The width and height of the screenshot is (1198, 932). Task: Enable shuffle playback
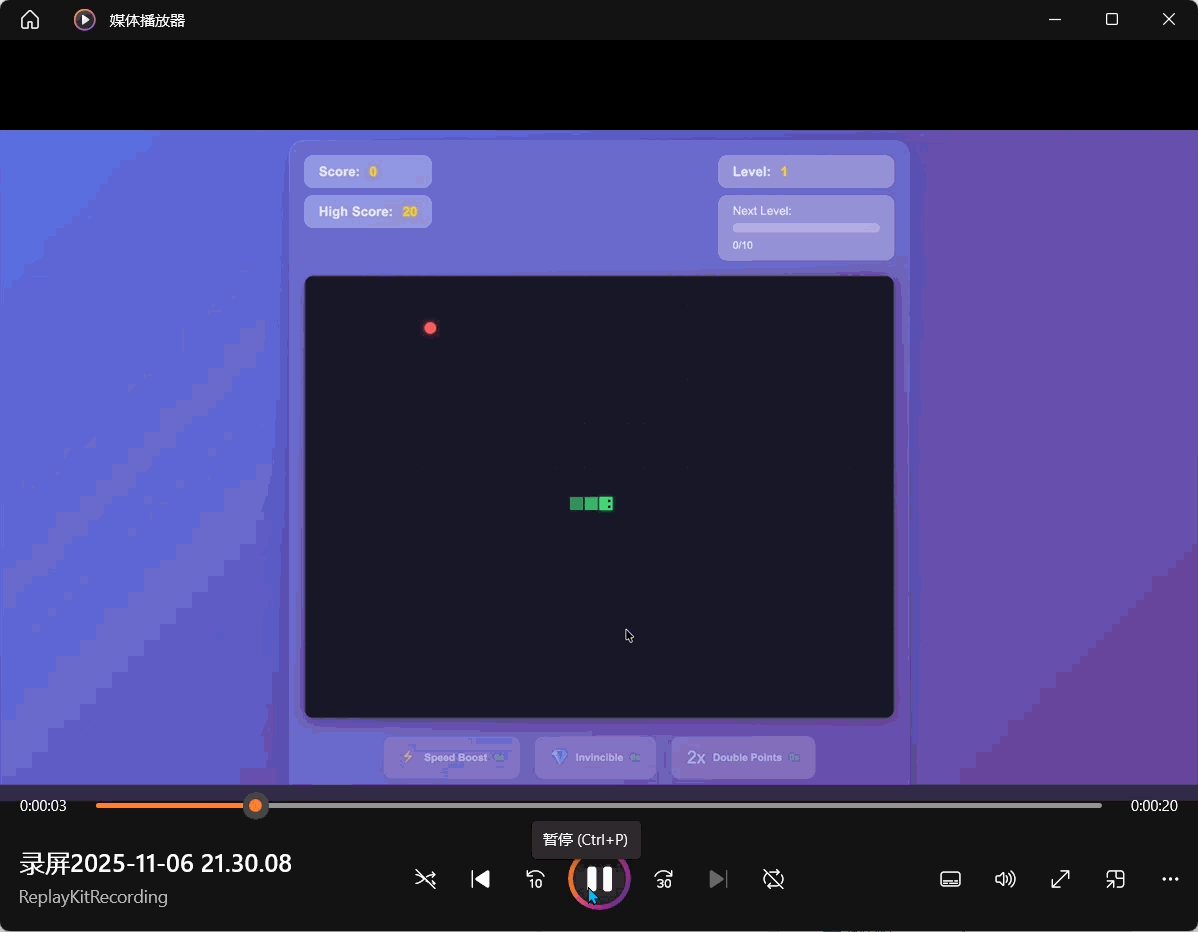tap(425, 879)
